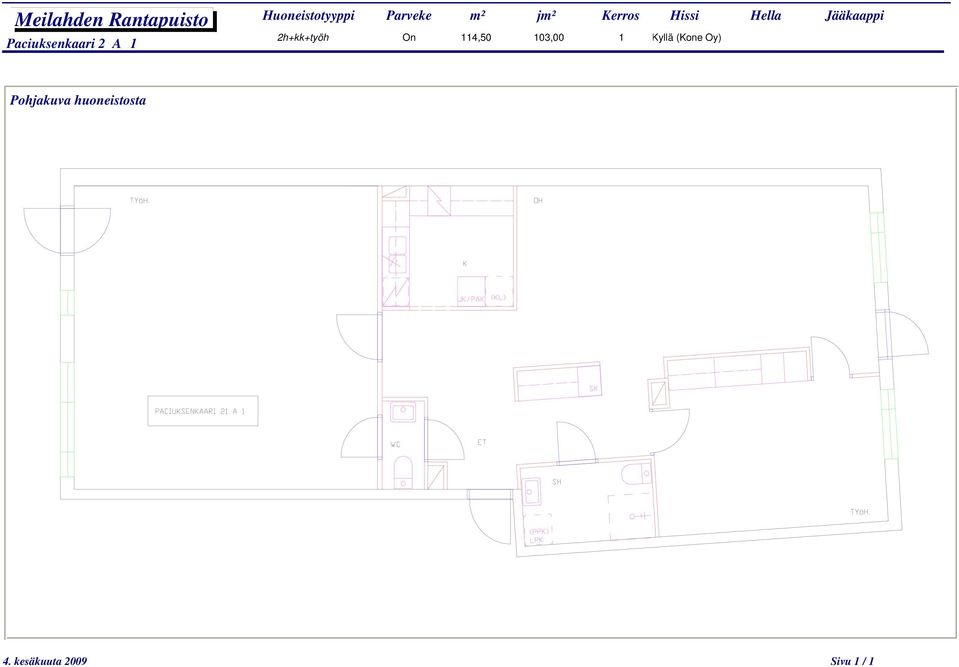
Task: Click the Meilahden Rantapuisto title
Action: coord(112,20)
